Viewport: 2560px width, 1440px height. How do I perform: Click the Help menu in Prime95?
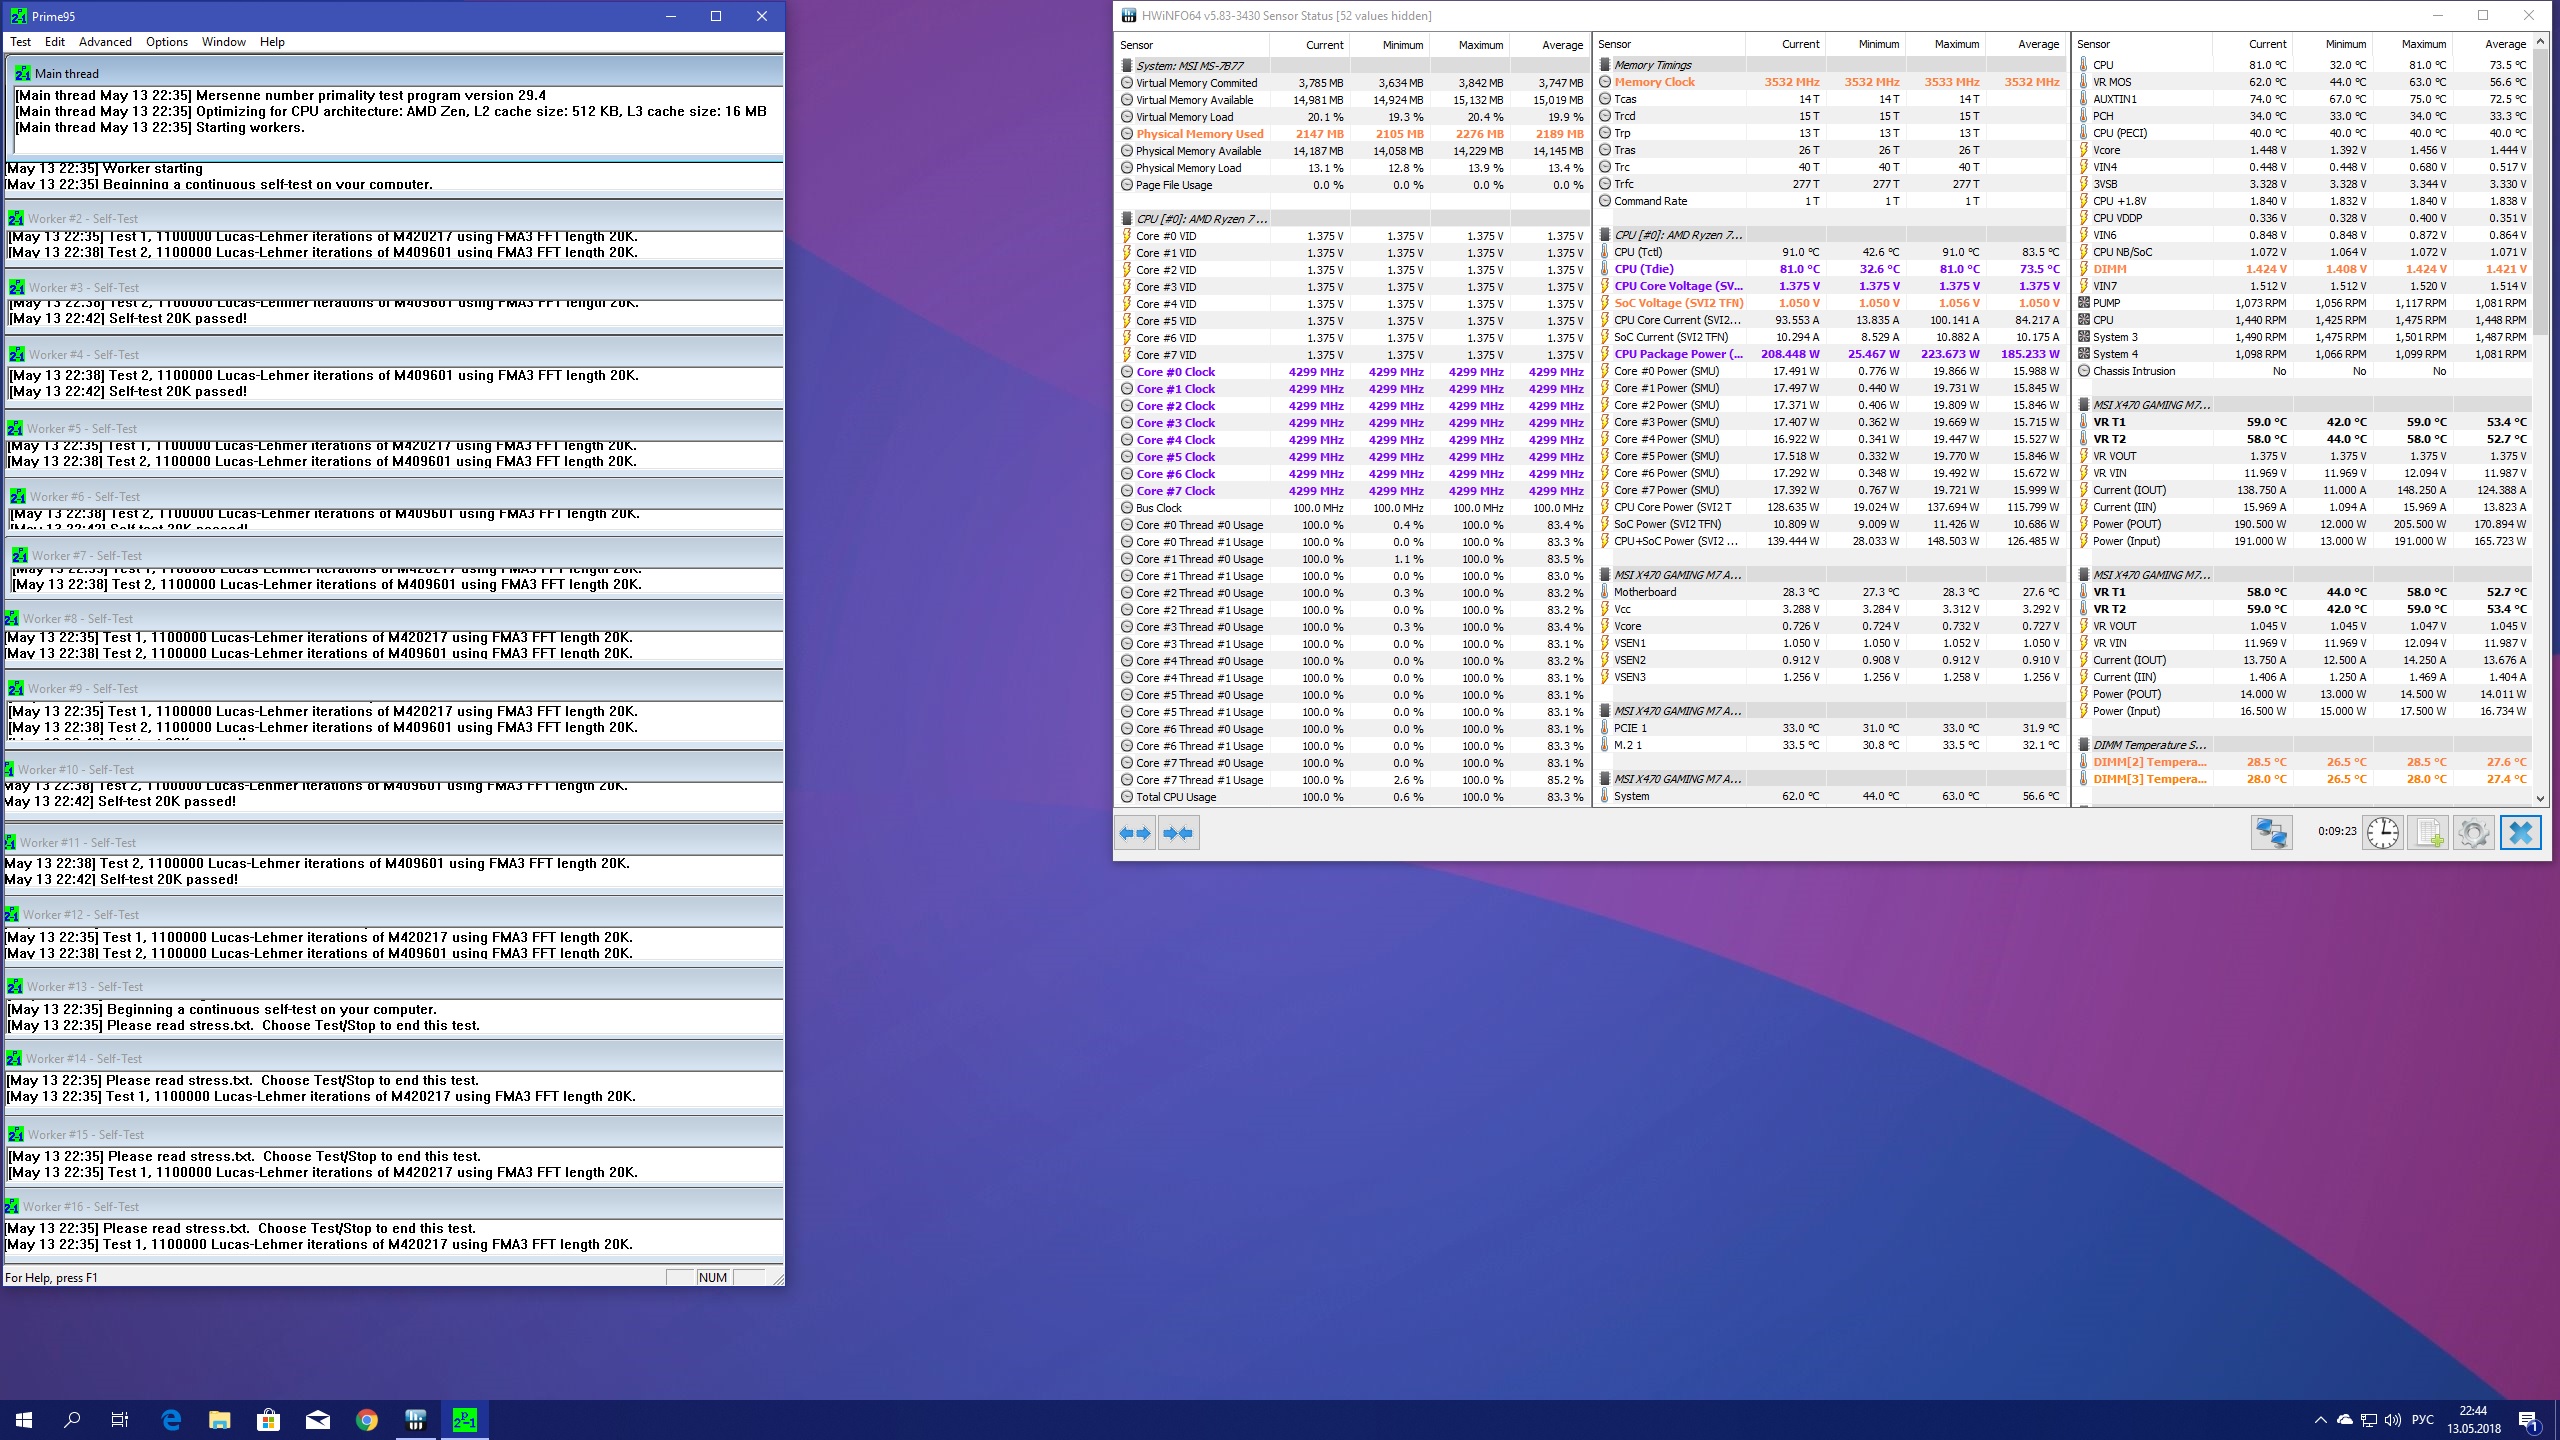(x=272, y=42)
